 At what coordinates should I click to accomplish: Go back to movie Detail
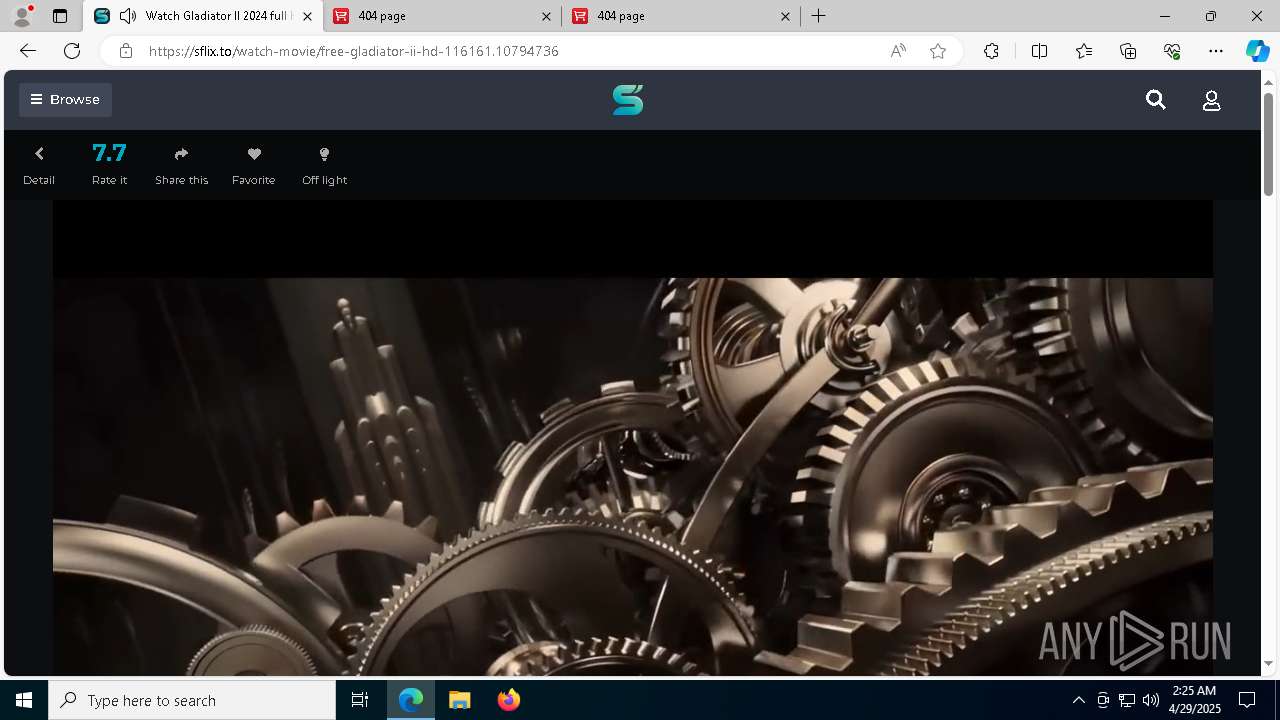[x=39, y=165]
